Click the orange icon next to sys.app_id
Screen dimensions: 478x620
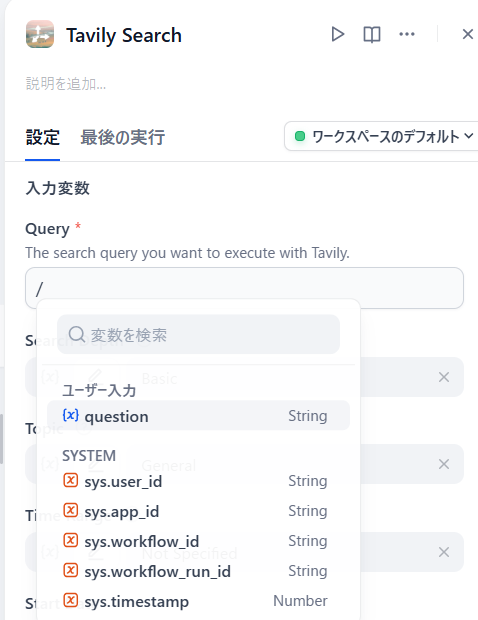pyautogui.click(x=70, y=510)
